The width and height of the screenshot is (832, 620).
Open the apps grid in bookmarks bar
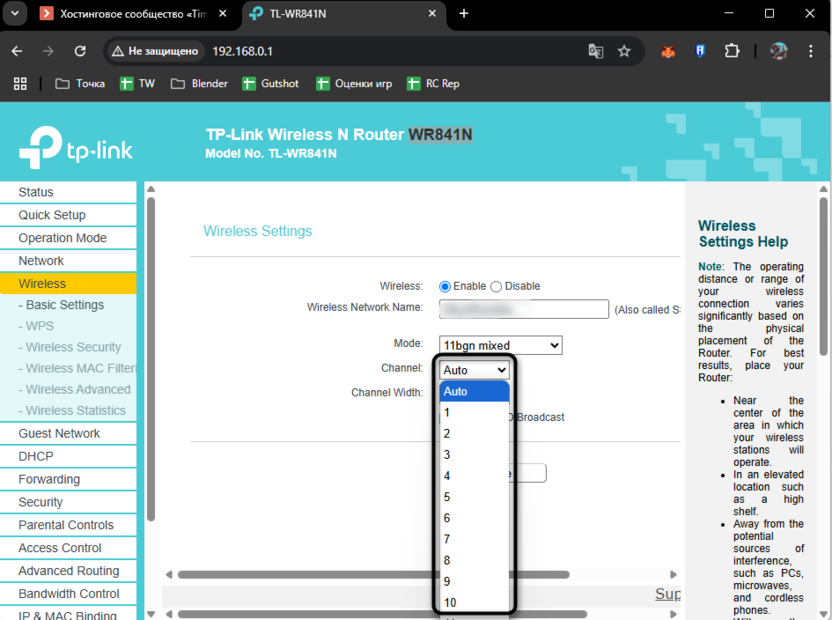(x=20, y=83)
